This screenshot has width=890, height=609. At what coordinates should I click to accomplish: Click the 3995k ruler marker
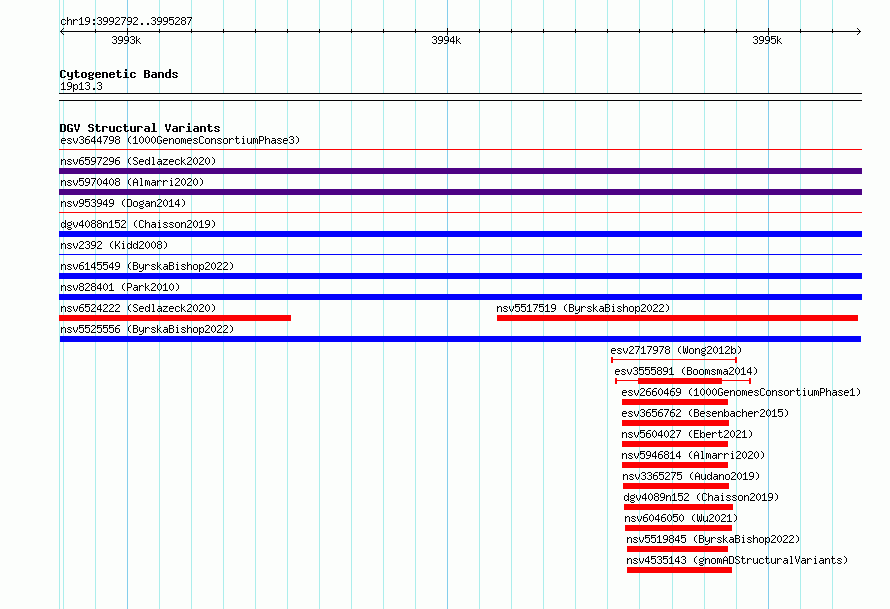click(767, 40)
